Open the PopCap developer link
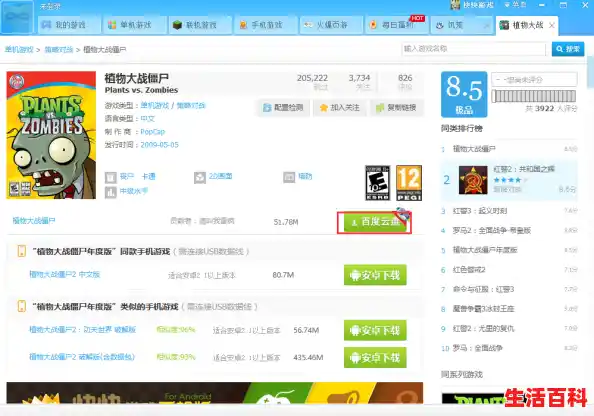This screenshot has width=594, height=416. (x=153, y=132)
